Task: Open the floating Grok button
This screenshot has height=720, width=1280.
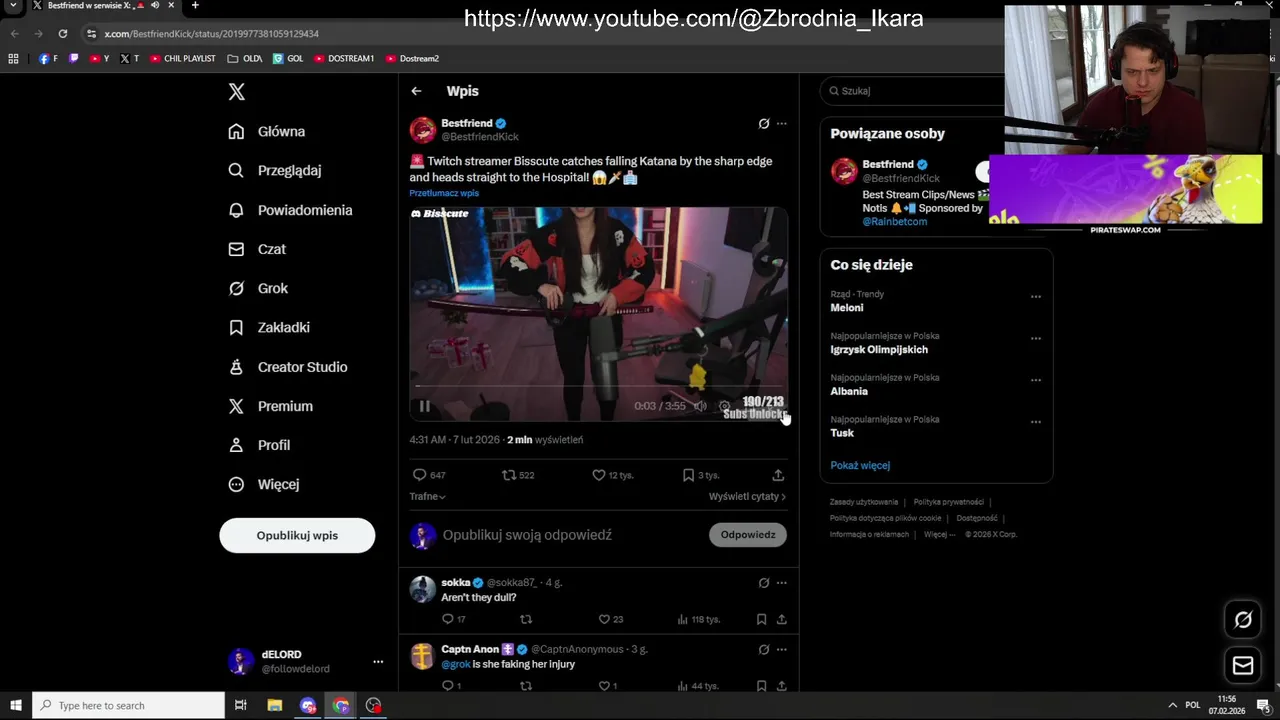Action: (x=1243, y=620)
